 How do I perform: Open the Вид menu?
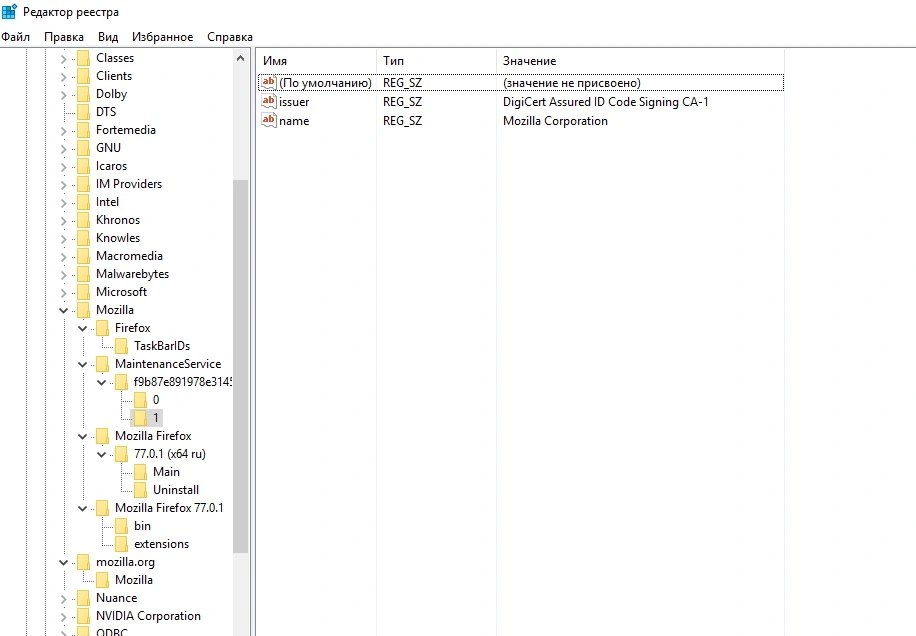point(107,37)
